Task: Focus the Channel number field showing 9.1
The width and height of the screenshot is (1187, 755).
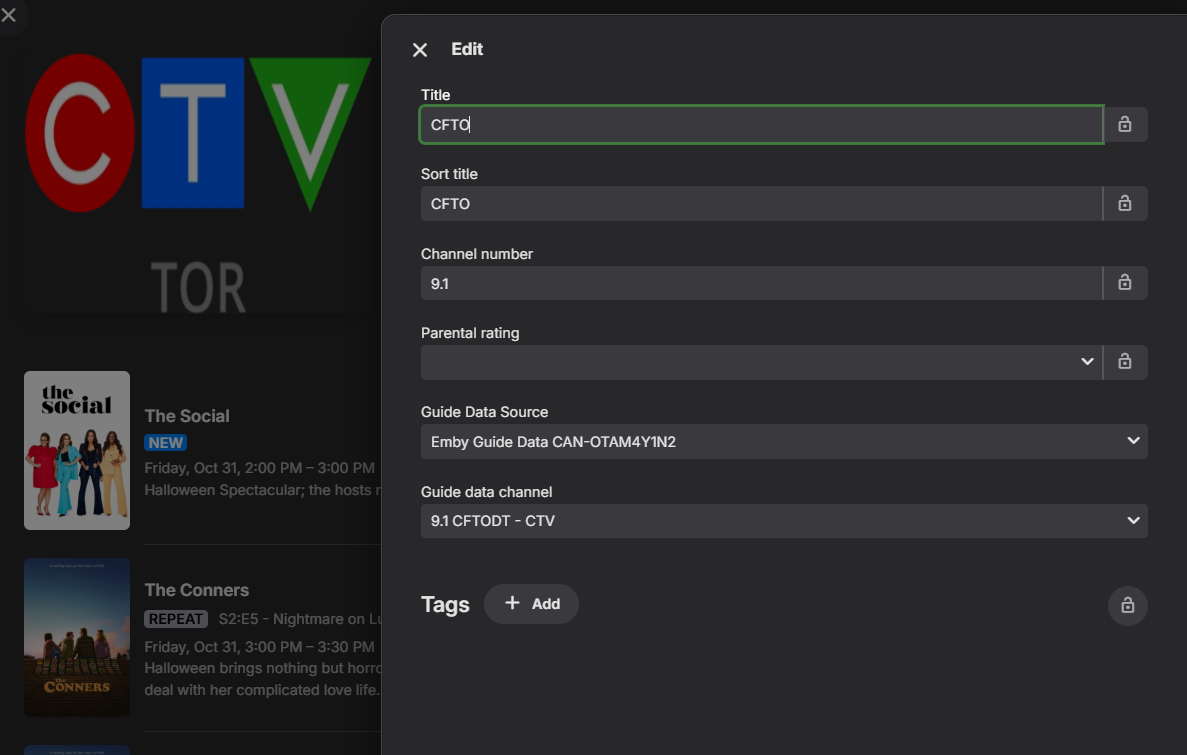Action: (x=761, y=283)
